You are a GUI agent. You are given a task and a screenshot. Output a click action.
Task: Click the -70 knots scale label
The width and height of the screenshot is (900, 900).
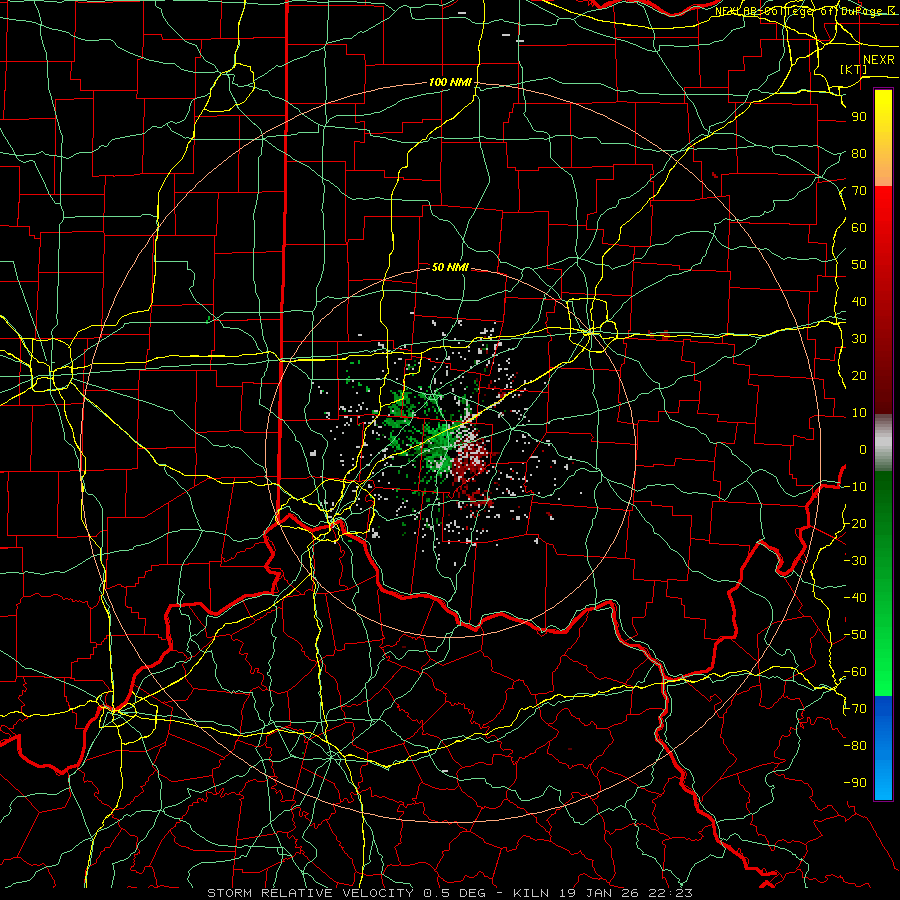point(855,709)
